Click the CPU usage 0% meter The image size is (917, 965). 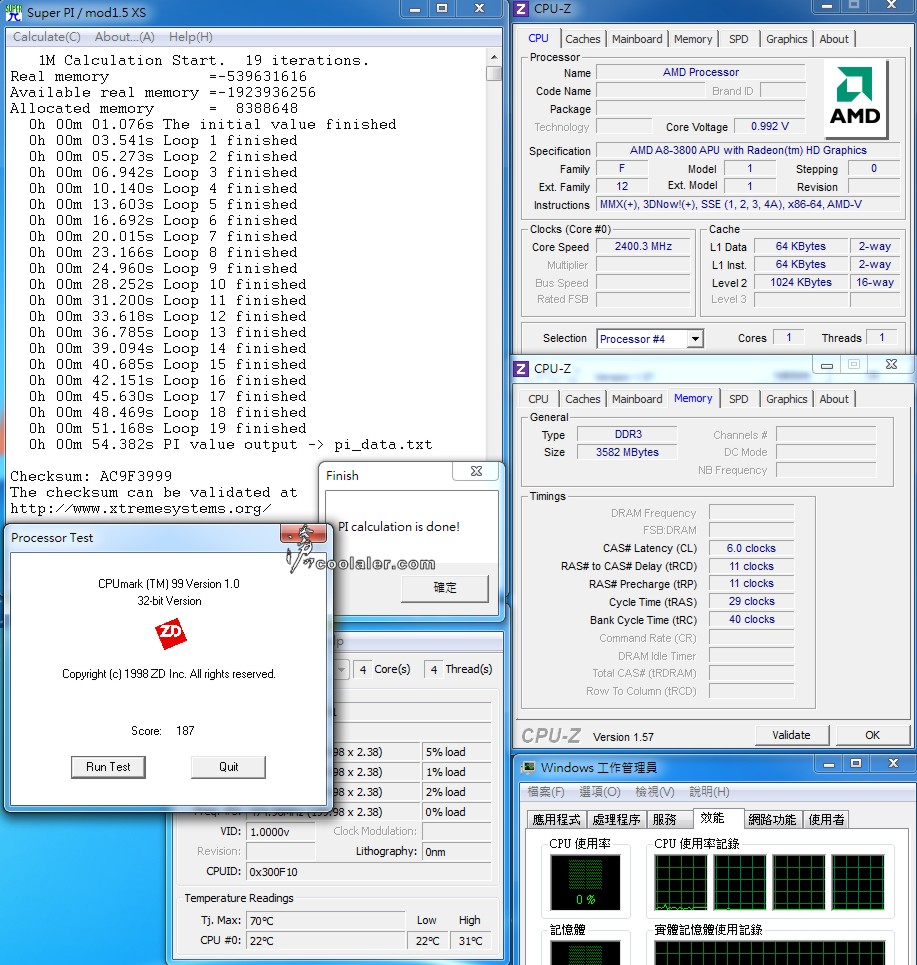pos(585,882)
